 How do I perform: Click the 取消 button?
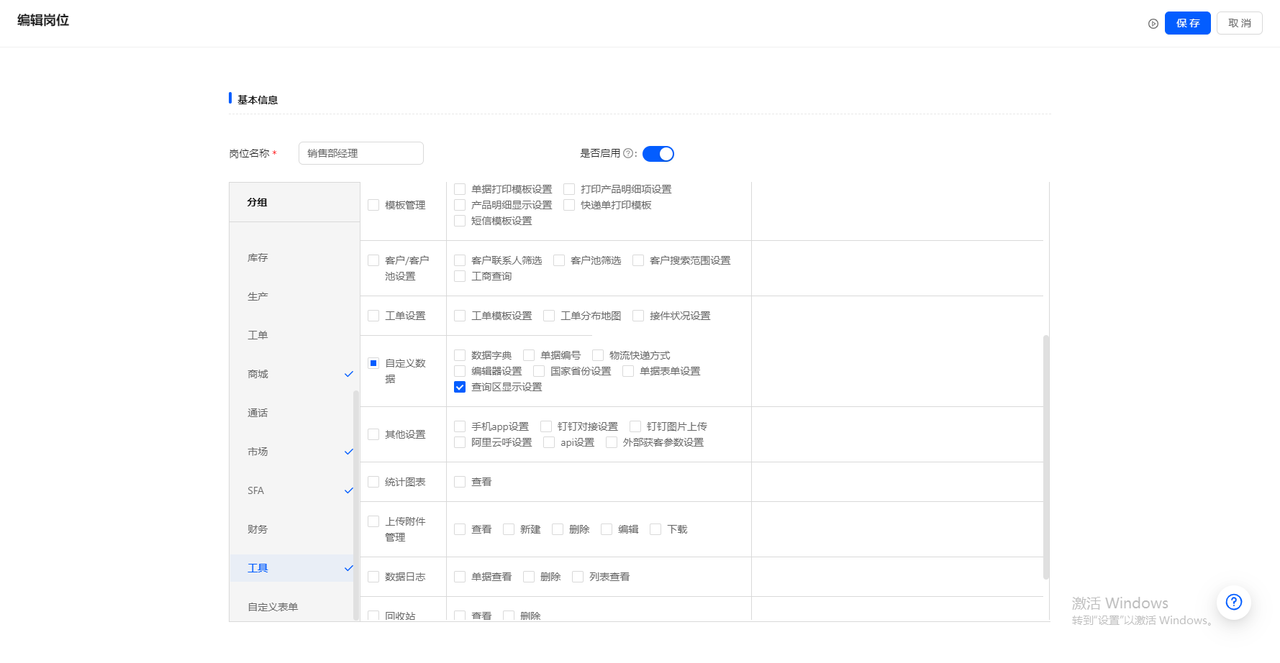coord(1239,23)
